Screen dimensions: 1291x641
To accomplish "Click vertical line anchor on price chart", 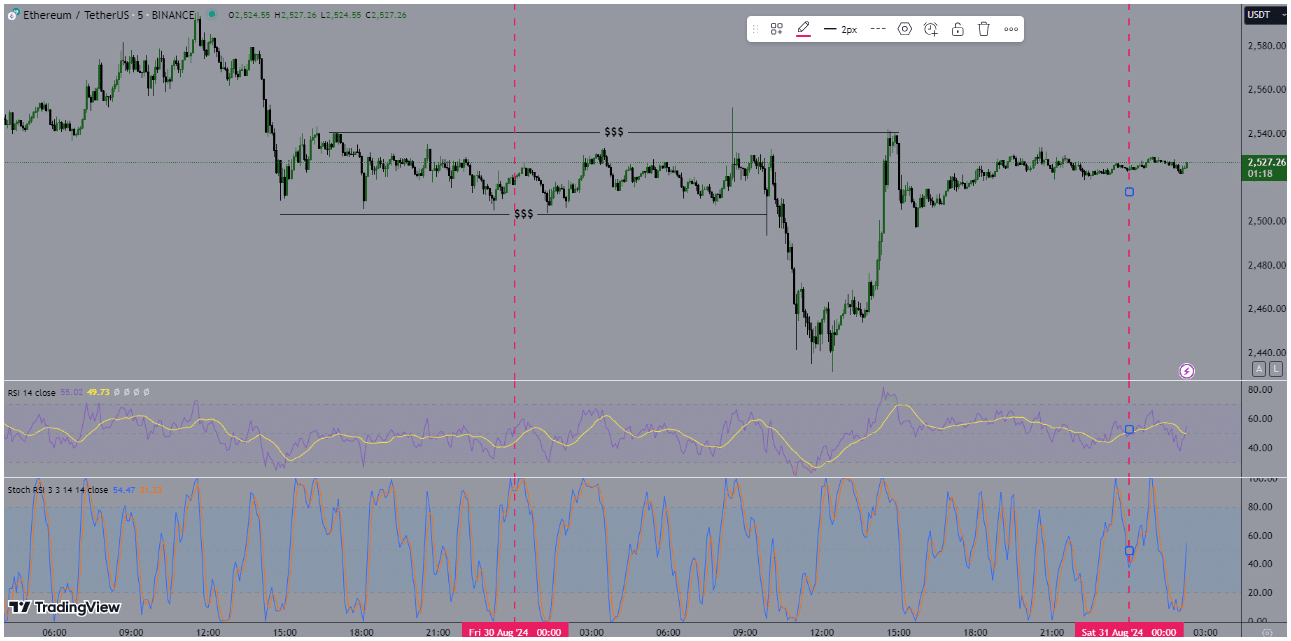I will click(x=1129, y=191).
